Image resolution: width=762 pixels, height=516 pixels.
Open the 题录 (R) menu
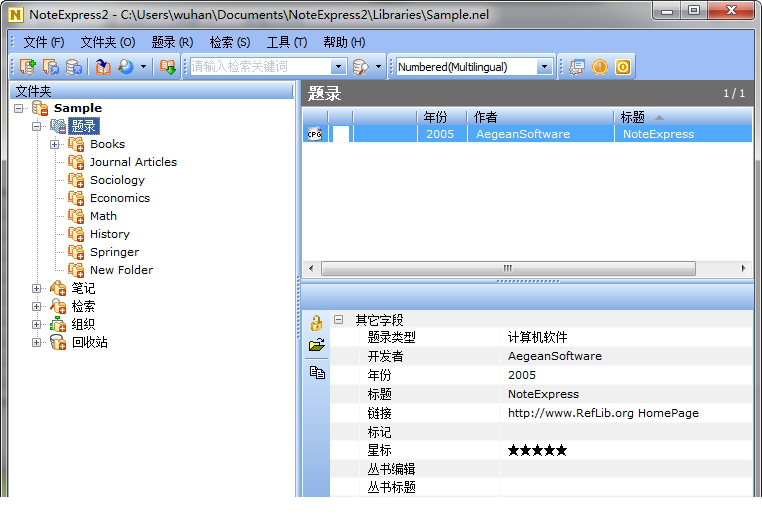[172, 42]
